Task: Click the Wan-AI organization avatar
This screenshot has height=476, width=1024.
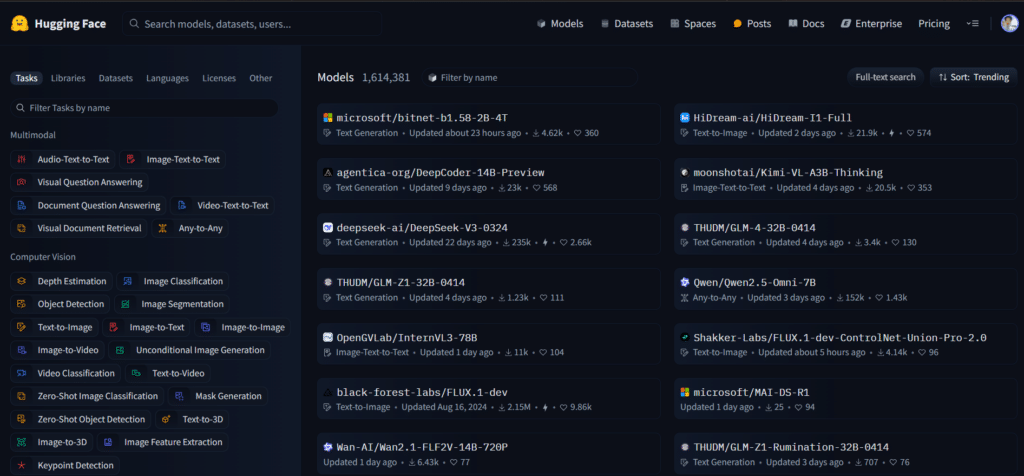Action: [x=327, y=447]
